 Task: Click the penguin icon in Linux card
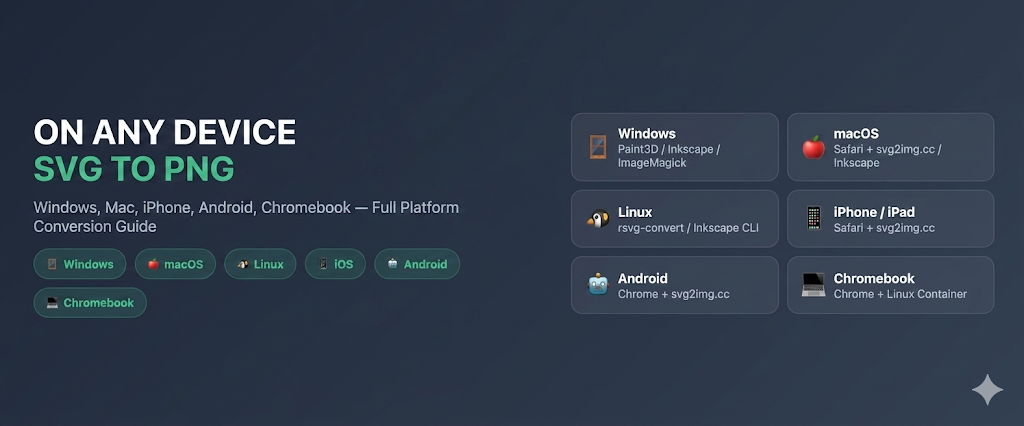point(598,219)
